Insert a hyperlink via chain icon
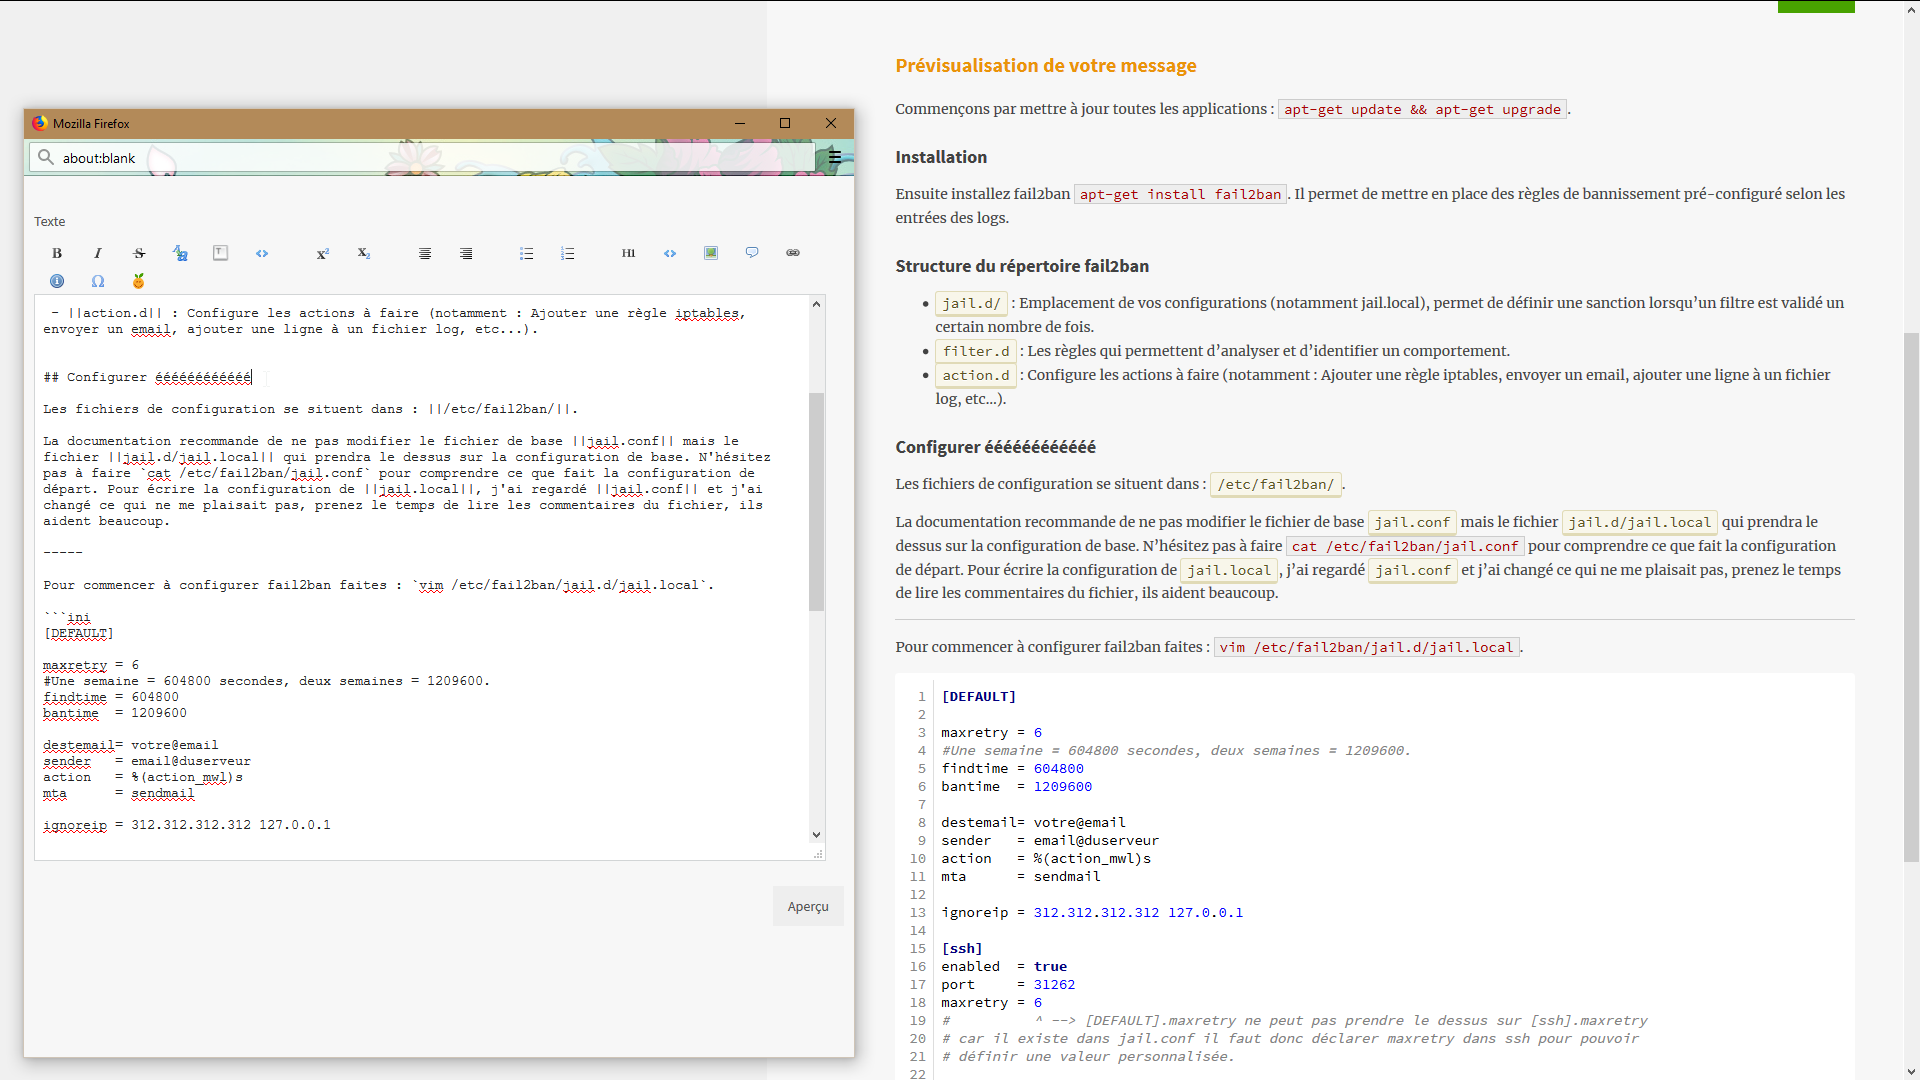Image resolution: width=1920 pixels, height=1080 pixels. point(793,253)
